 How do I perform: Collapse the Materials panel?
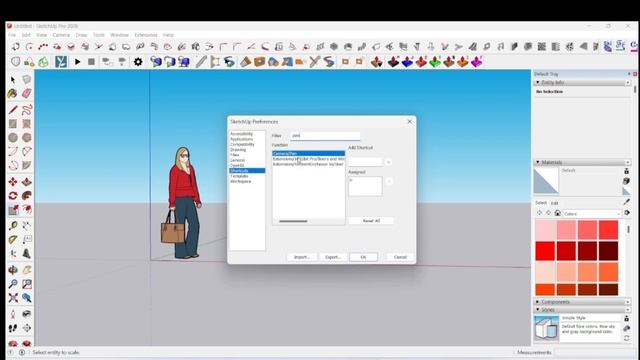coord(538,162)
